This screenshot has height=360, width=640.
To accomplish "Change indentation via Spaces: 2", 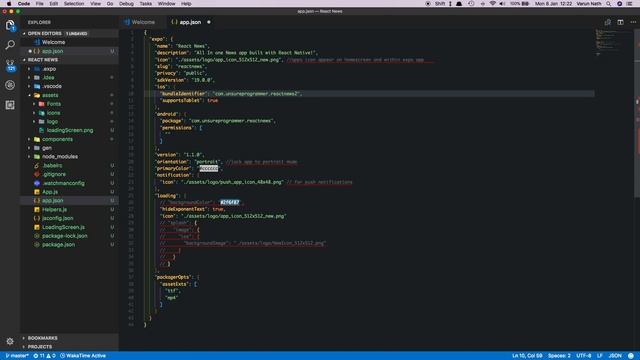I will coord(559,356).
